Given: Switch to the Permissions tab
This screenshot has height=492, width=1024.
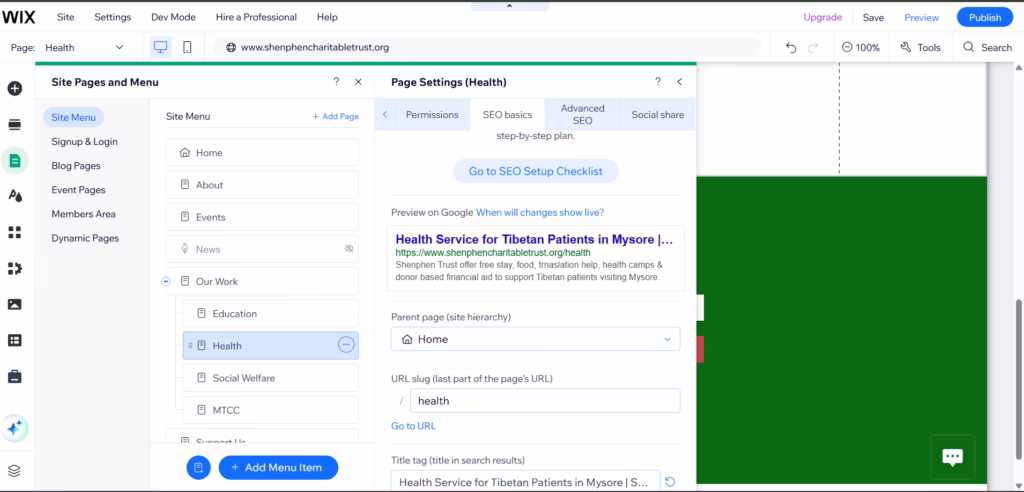Looking at the screenshot, I should tap(432, 114).
